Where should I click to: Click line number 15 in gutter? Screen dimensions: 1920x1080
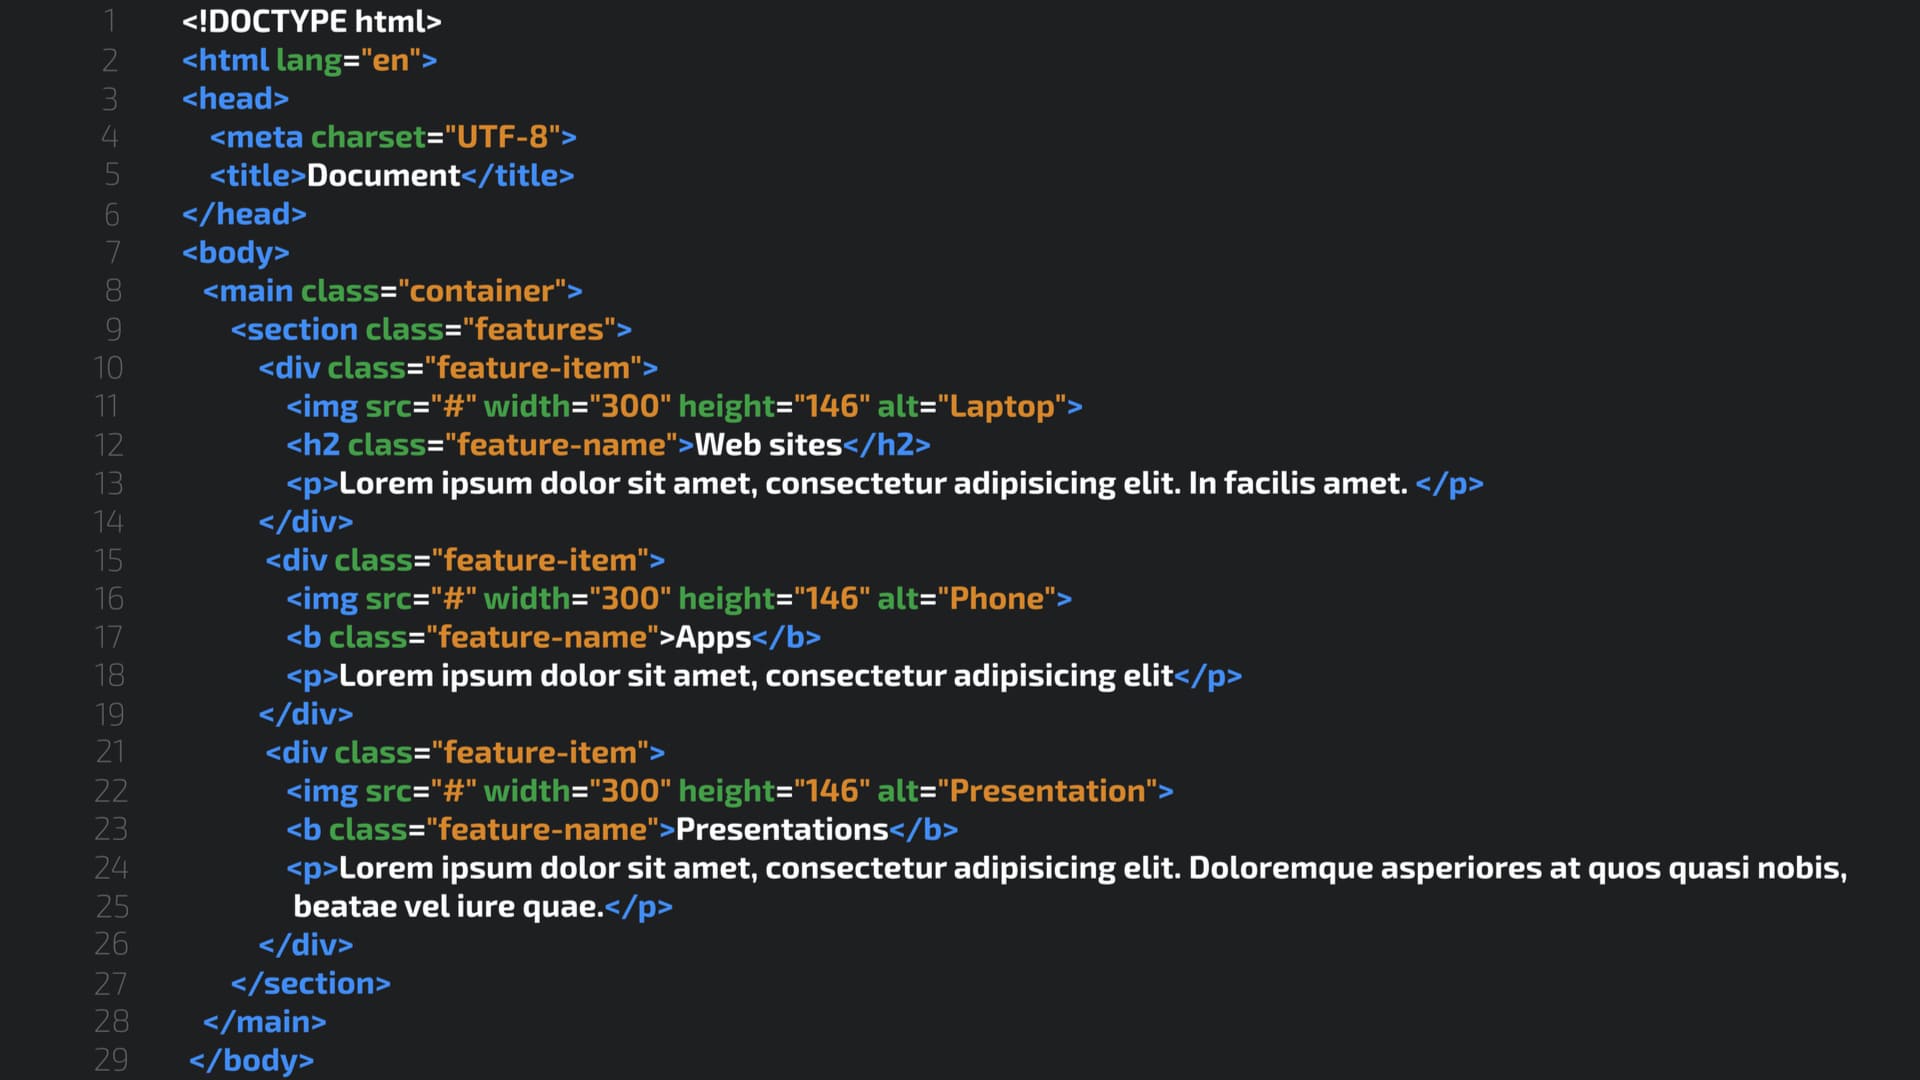(x=108, y=561)
